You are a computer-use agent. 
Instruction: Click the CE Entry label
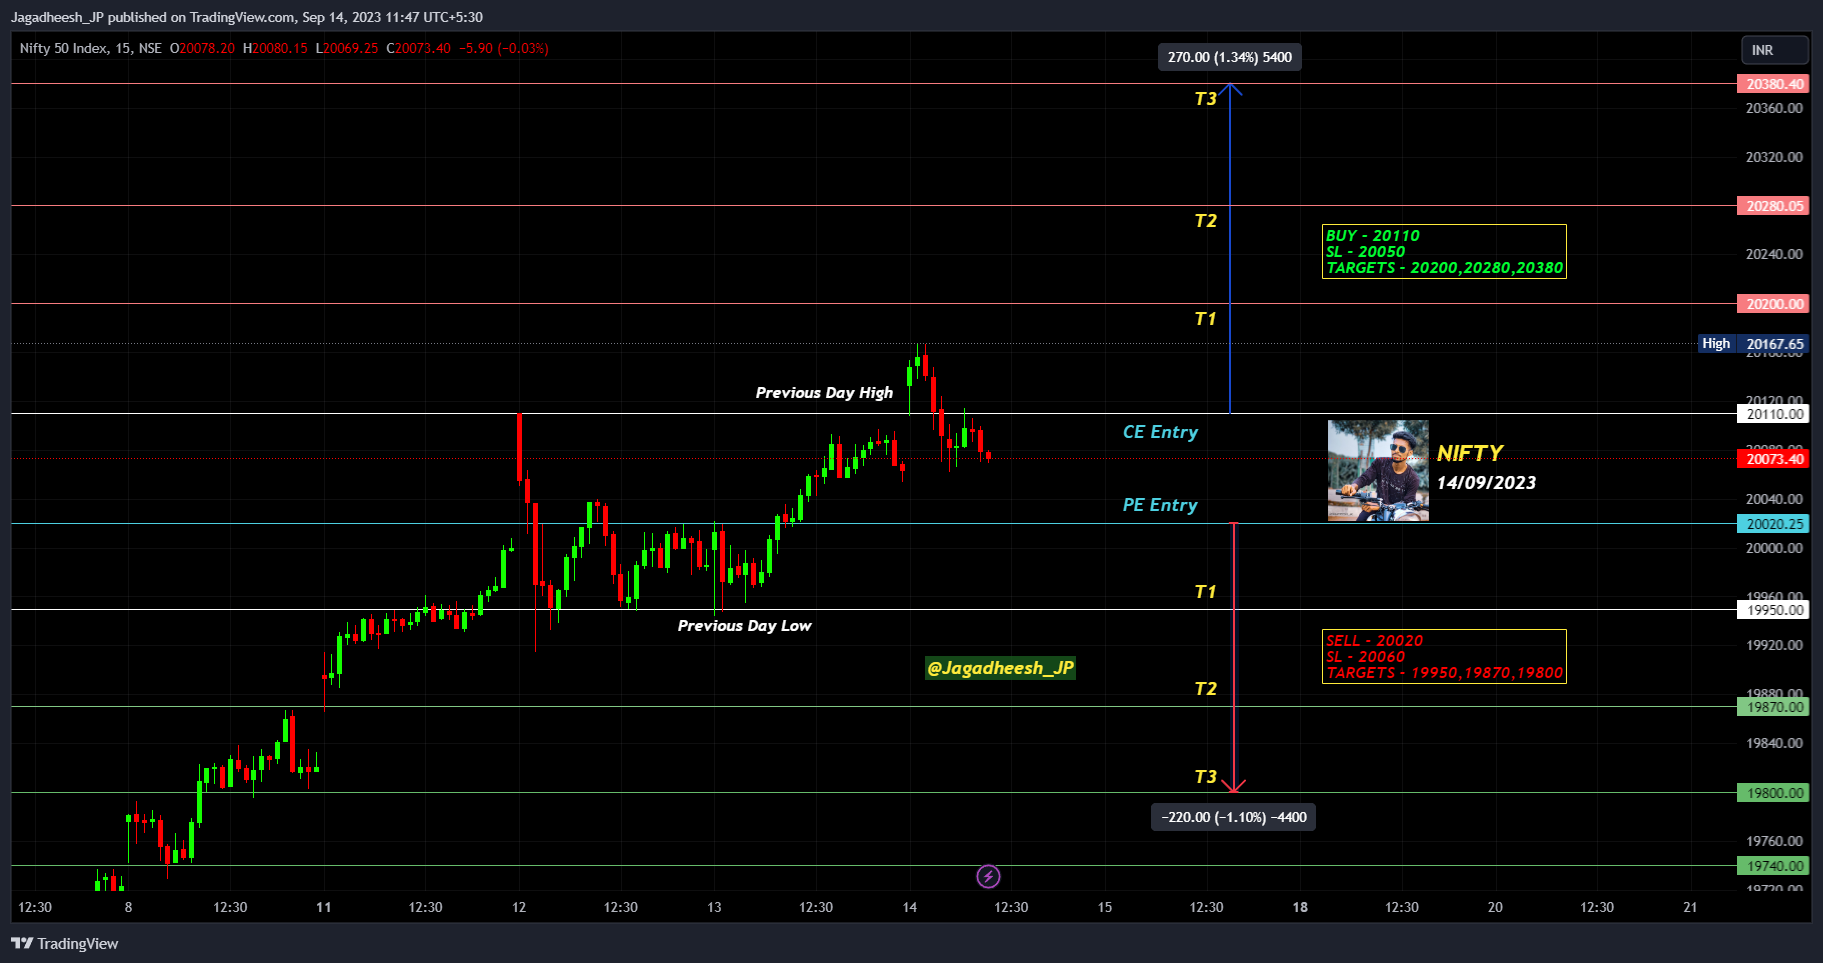pos(1160,432)
